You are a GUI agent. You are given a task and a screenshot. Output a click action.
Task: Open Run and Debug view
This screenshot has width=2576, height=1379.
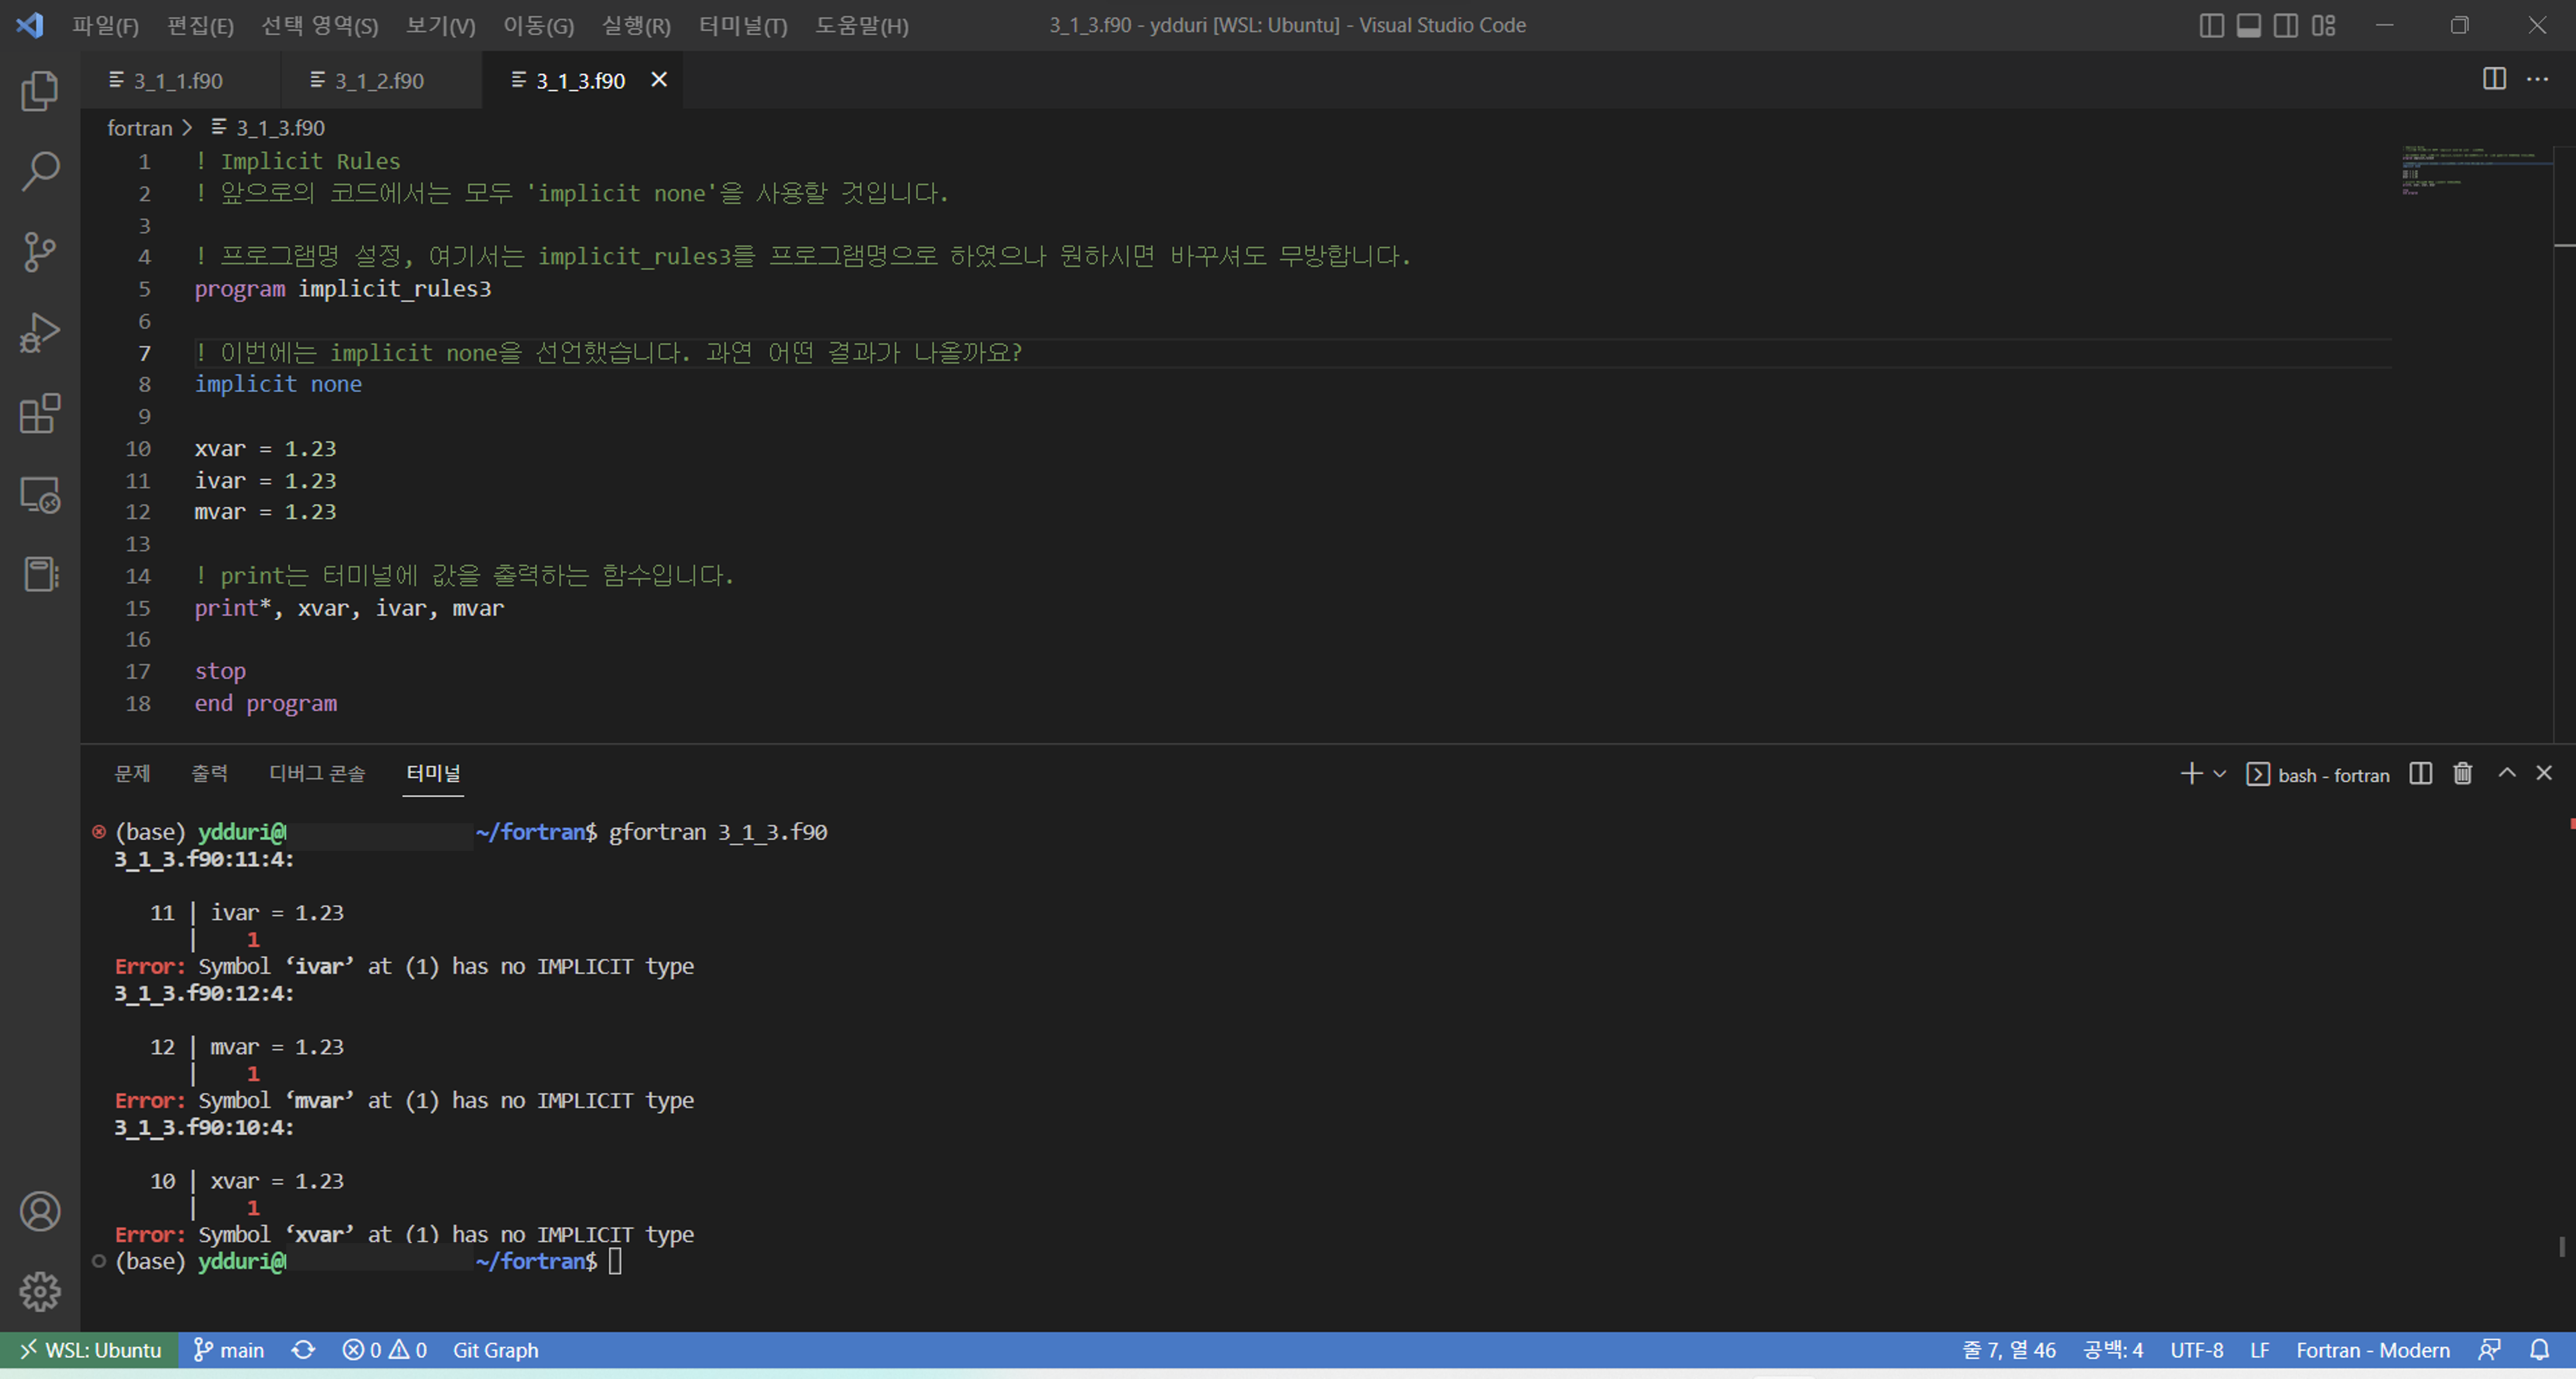point(40,333)
